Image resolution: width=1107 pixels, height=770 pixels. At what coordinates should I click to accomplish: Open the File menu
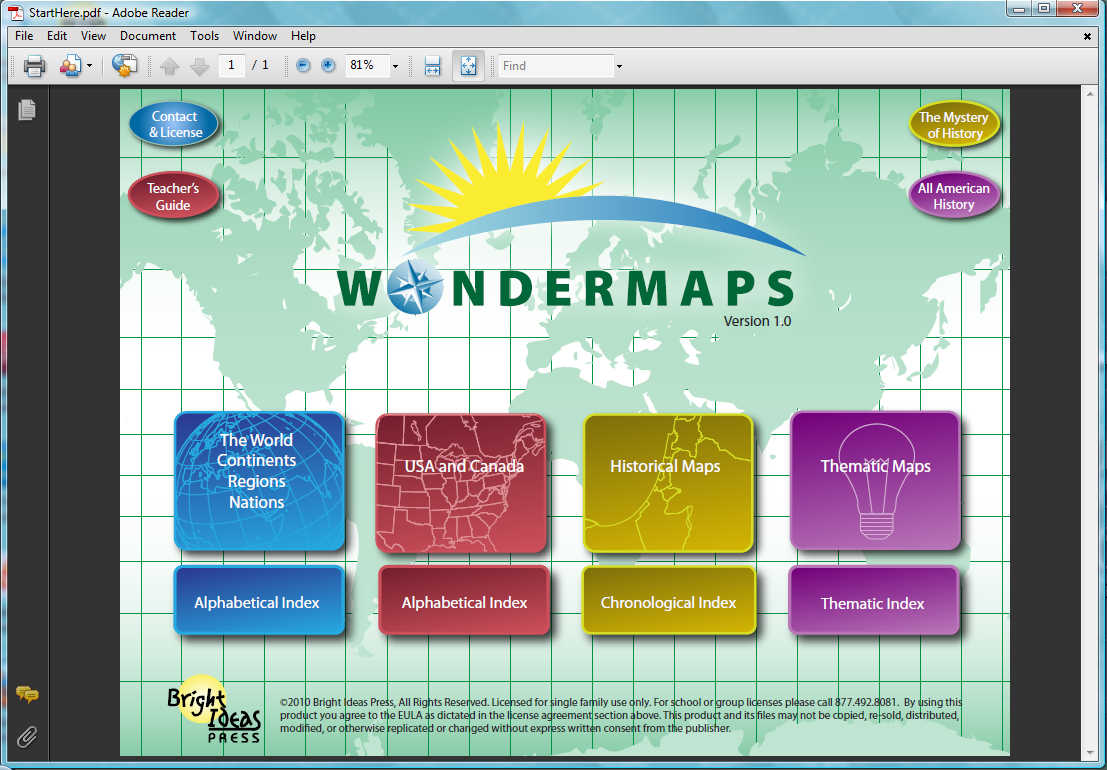click(24, 36)
